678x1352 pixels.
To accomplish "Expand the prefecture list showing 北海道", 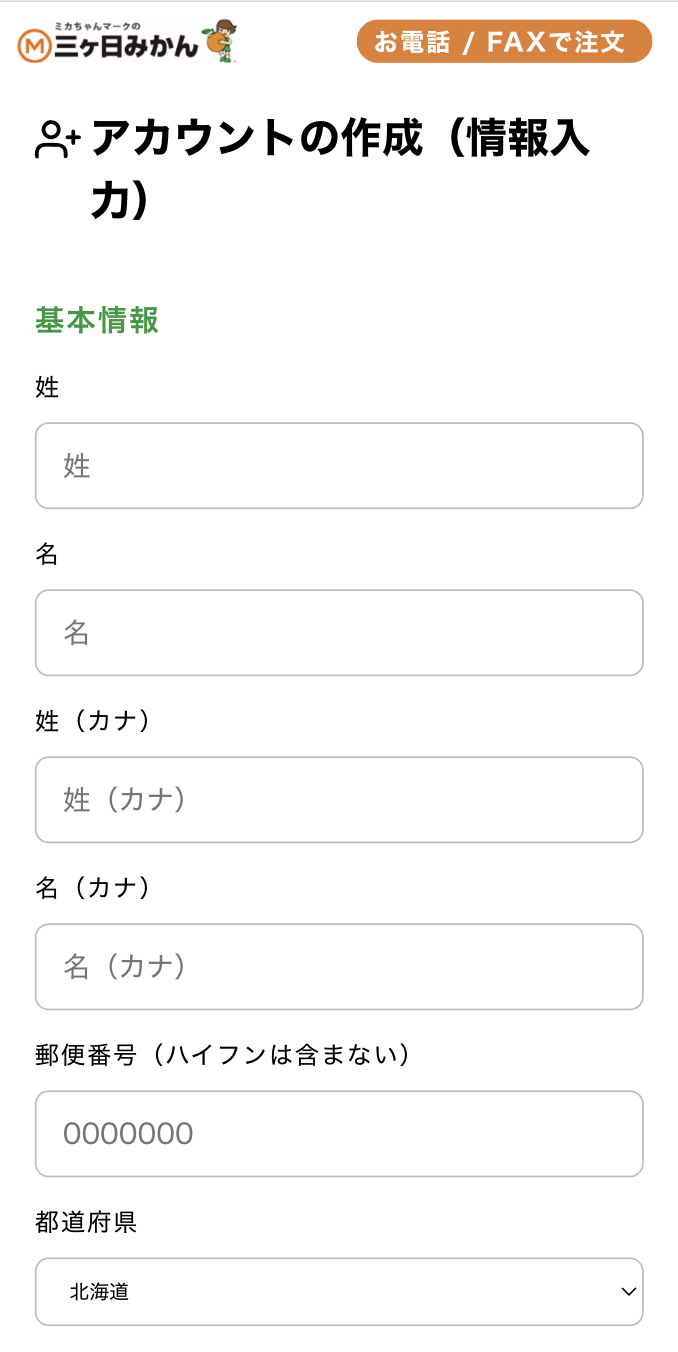I will click(x=339, y=1292).
